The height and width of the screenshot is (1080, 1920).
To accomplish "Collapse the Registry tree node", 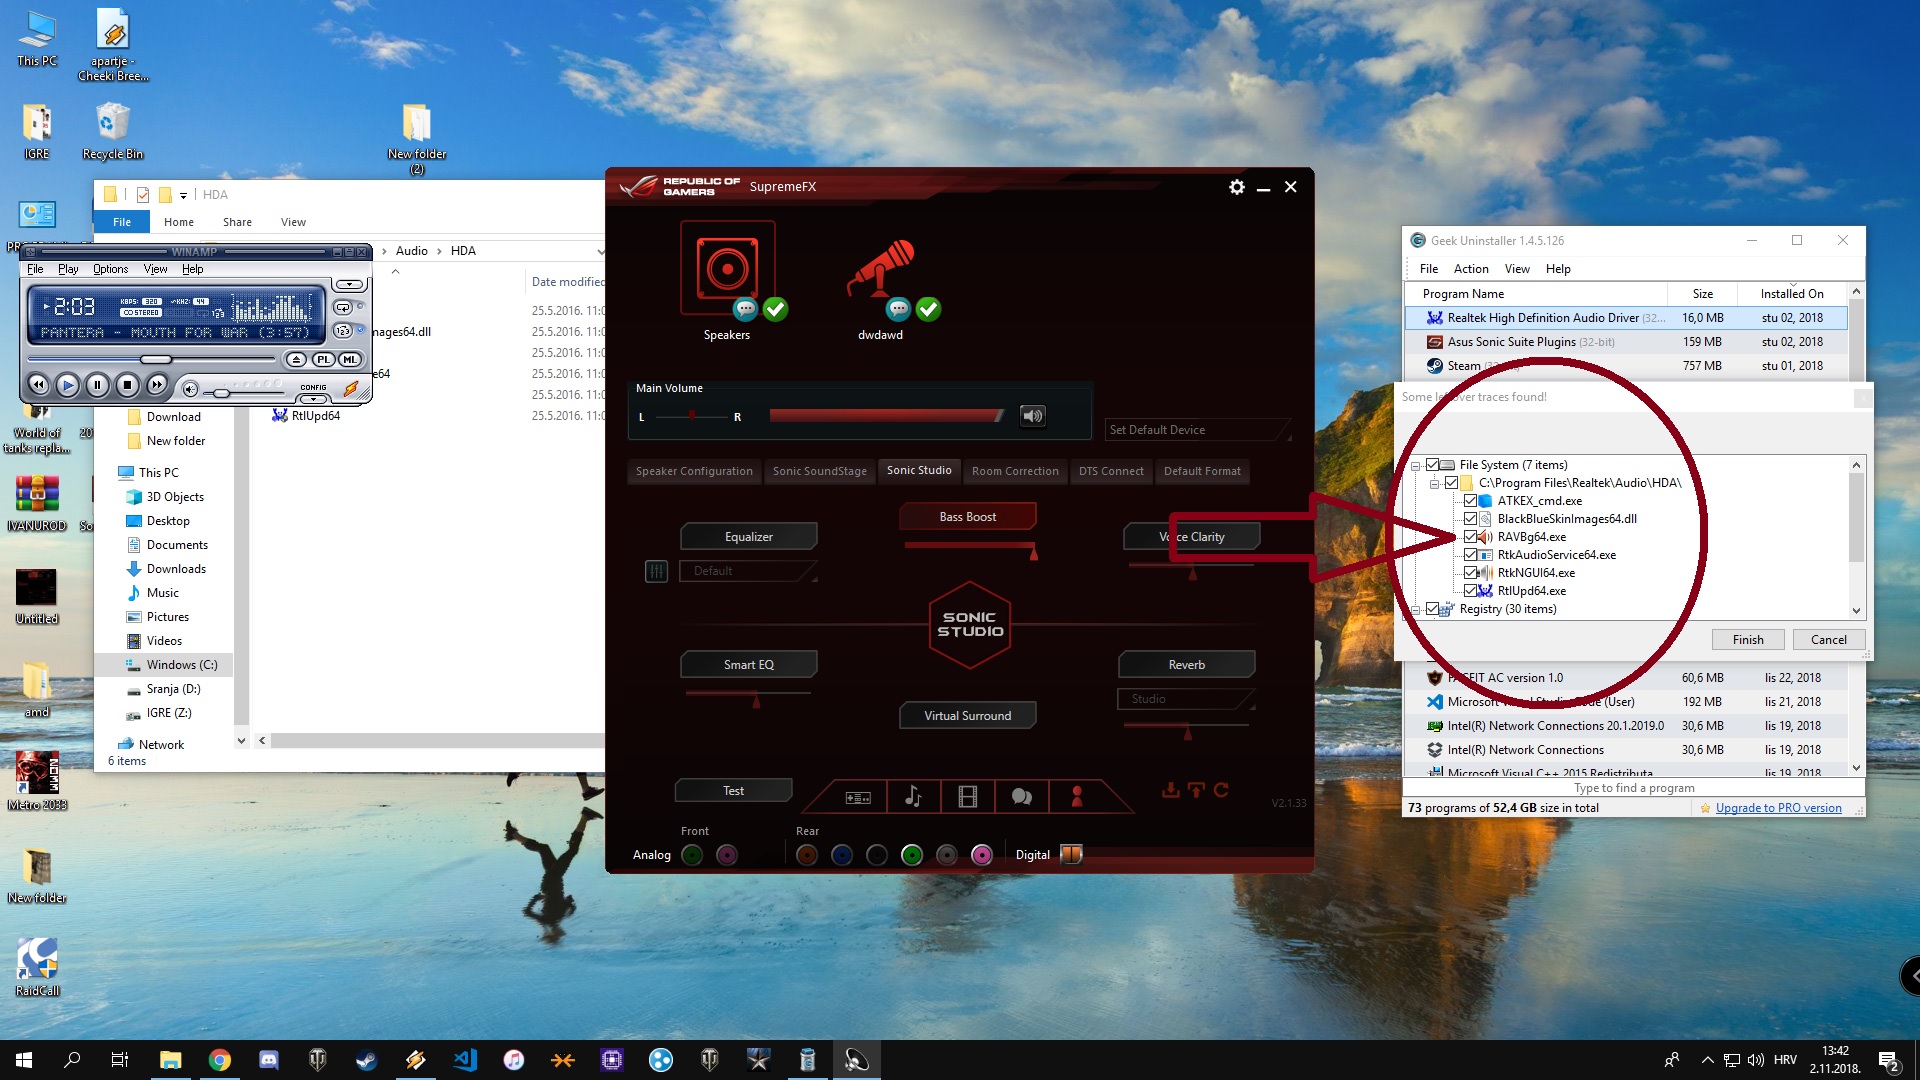I will click(1416, 610).
